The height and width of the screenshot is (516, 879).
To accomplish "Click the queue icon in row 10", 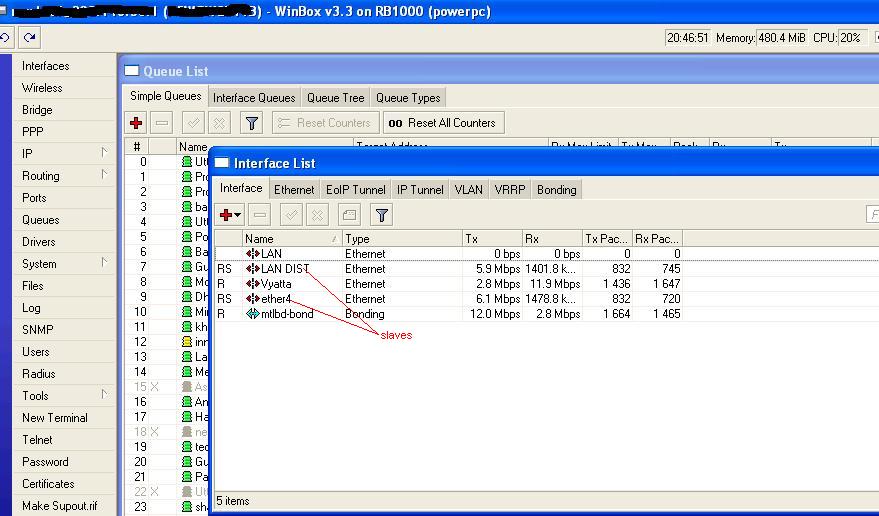I will (x=187, y=312).
